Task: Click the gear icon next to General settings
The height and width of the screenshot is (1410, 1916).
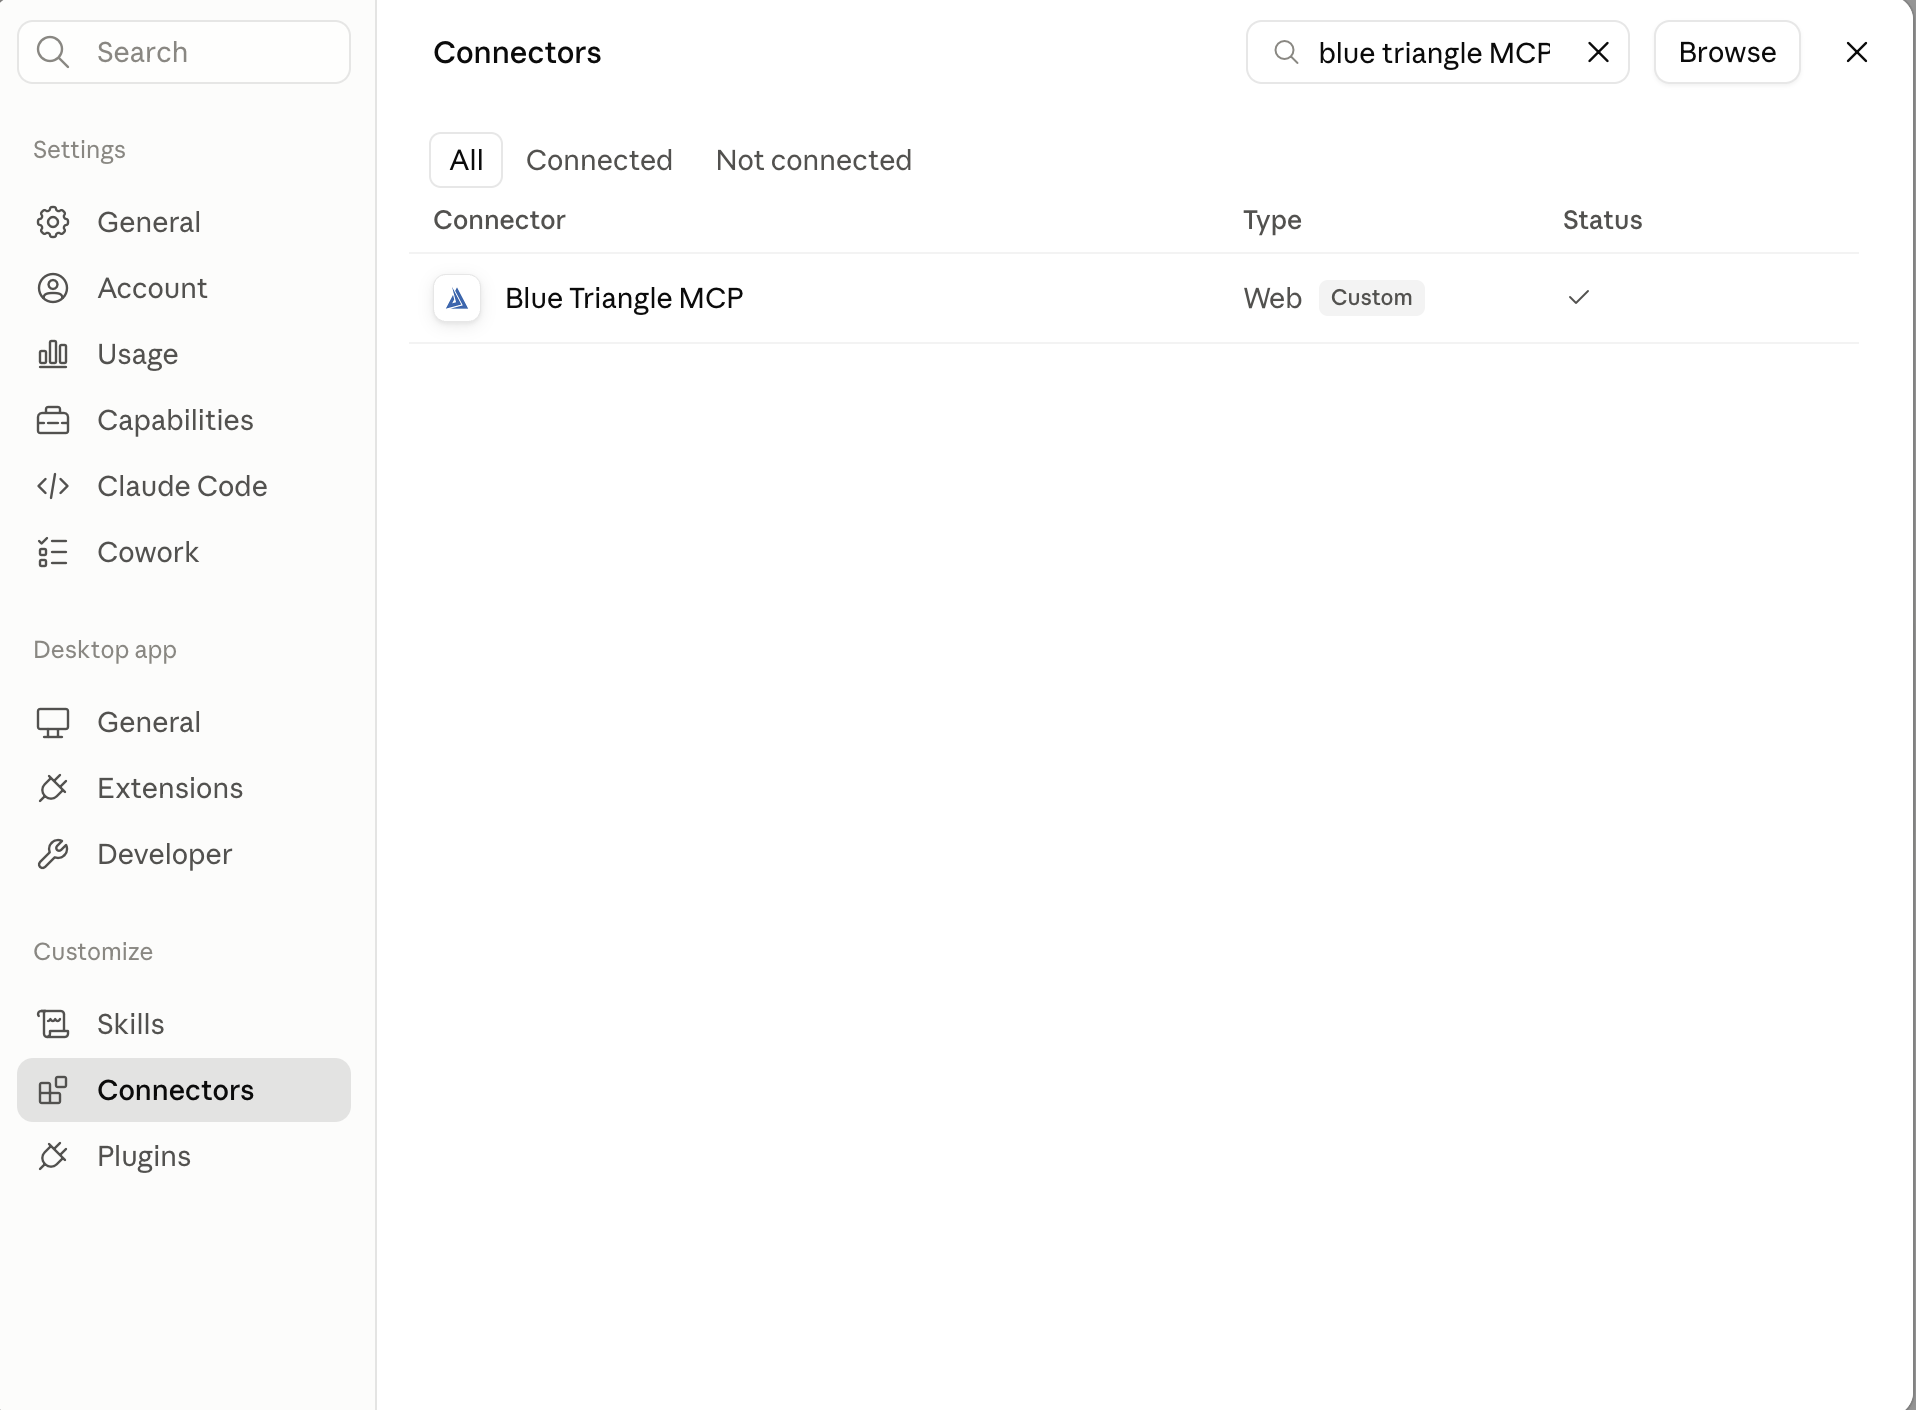Action: (x=53, y=222)
